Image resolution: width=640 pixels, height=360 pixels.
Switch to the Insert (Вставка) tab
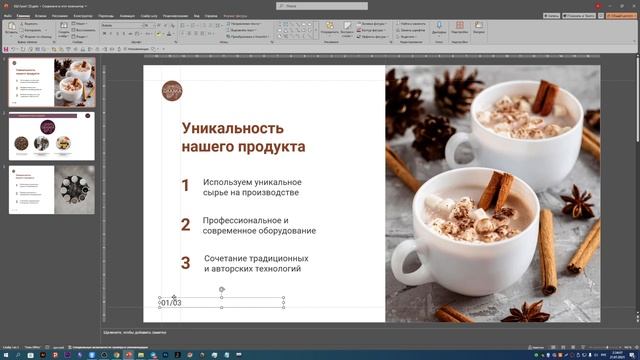point(40,16)
